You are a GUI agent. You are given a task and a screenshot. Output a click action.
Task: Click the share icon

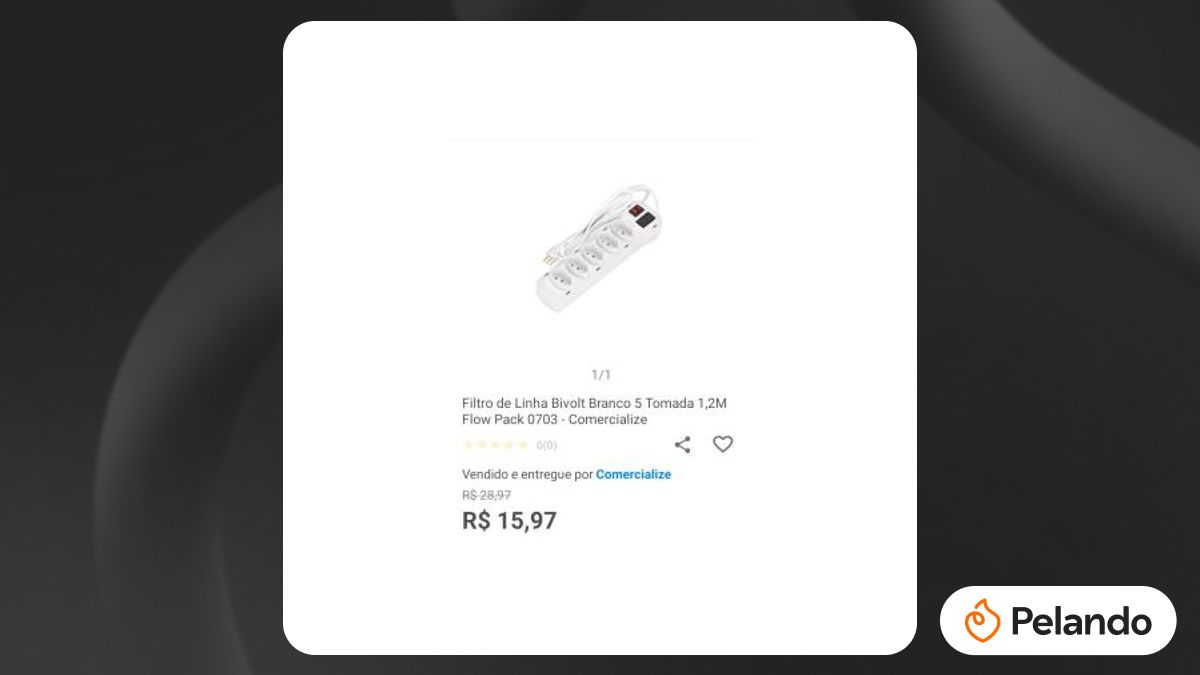click(x=682, y=445)
